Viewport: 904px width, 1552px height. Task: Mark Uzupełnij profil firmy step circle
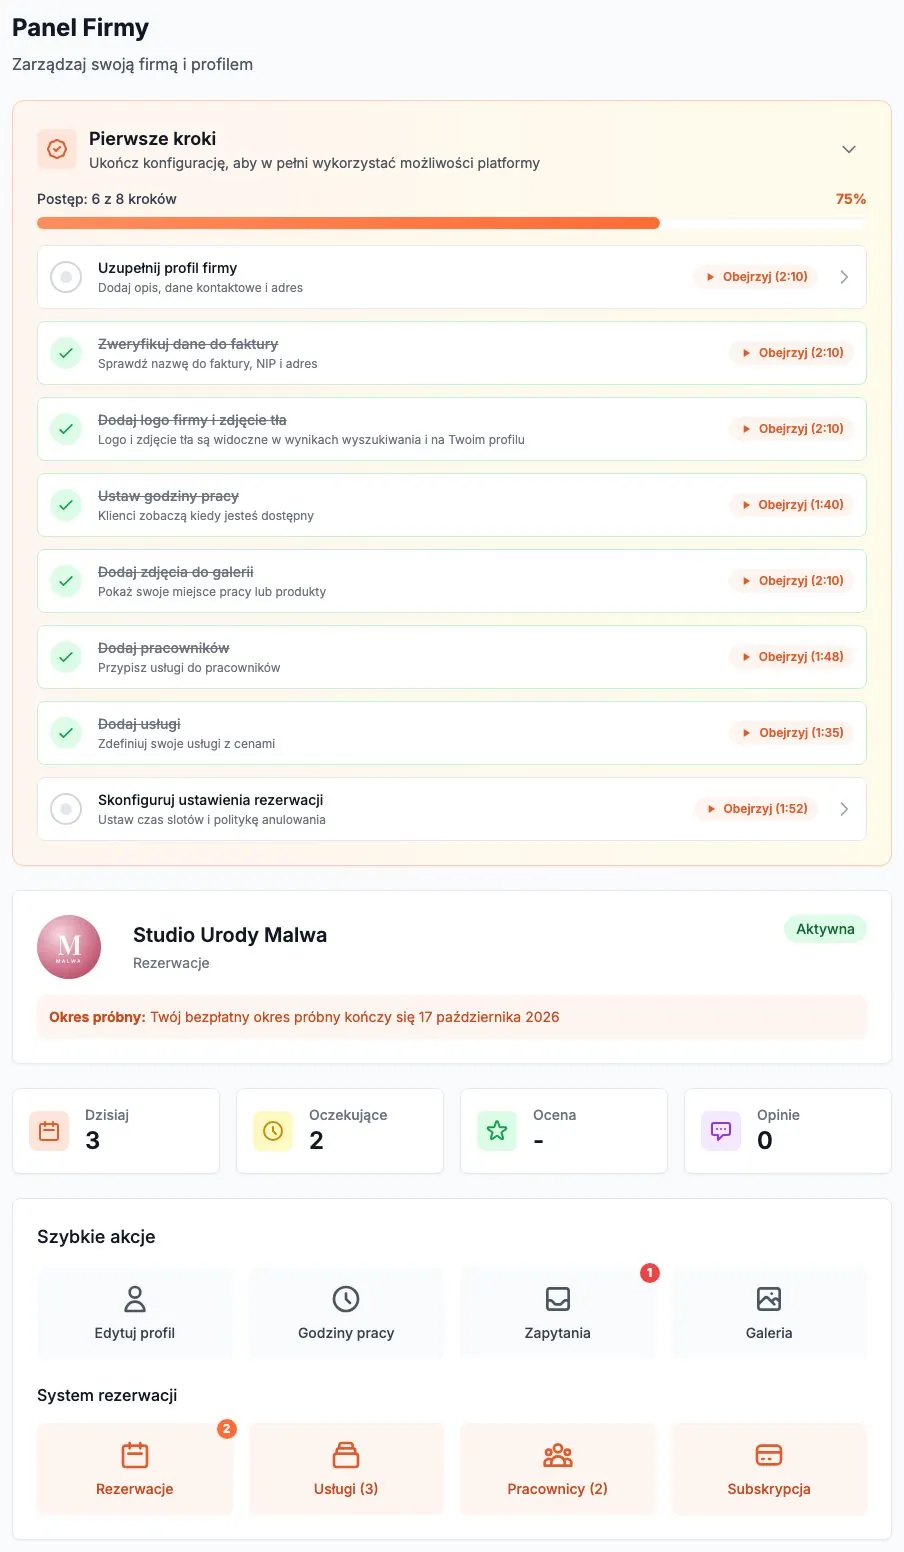coord(66,277)
